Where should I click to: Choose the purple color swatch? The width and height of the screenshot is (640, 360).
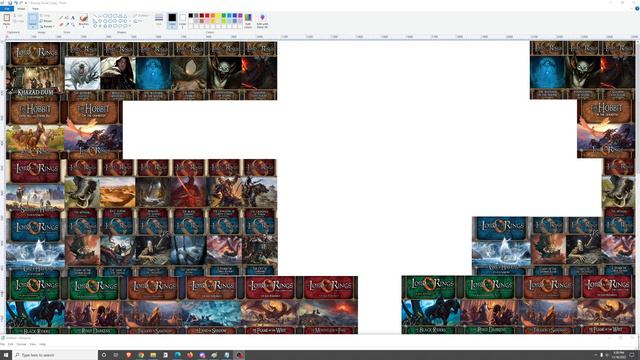point(240,15)
